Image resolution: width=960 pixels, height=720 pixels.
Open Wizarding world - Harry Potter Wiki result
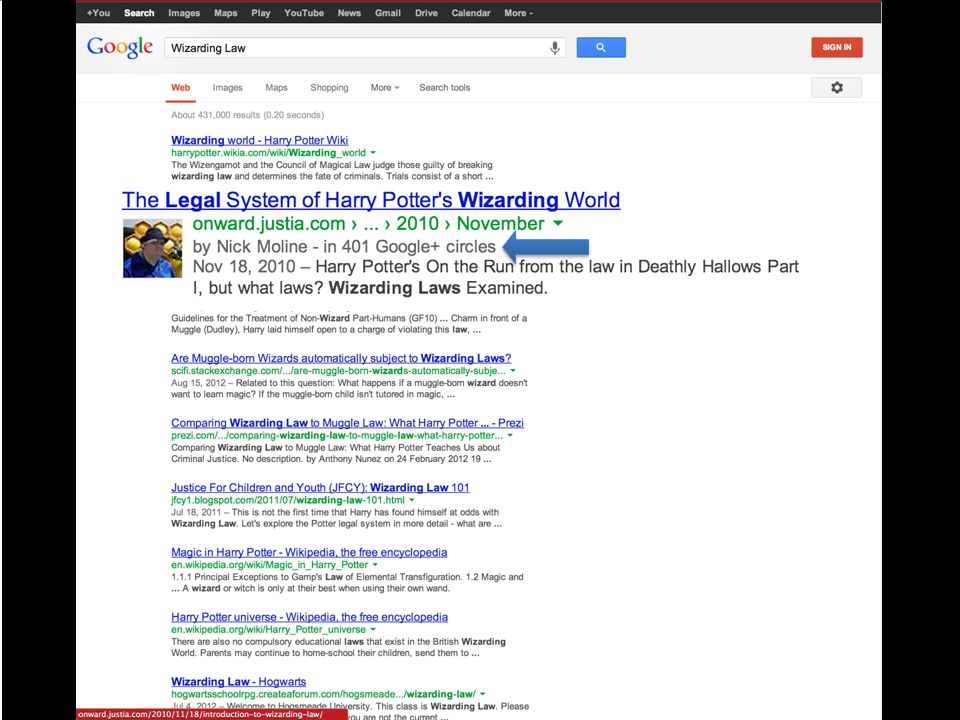[260, 140]
